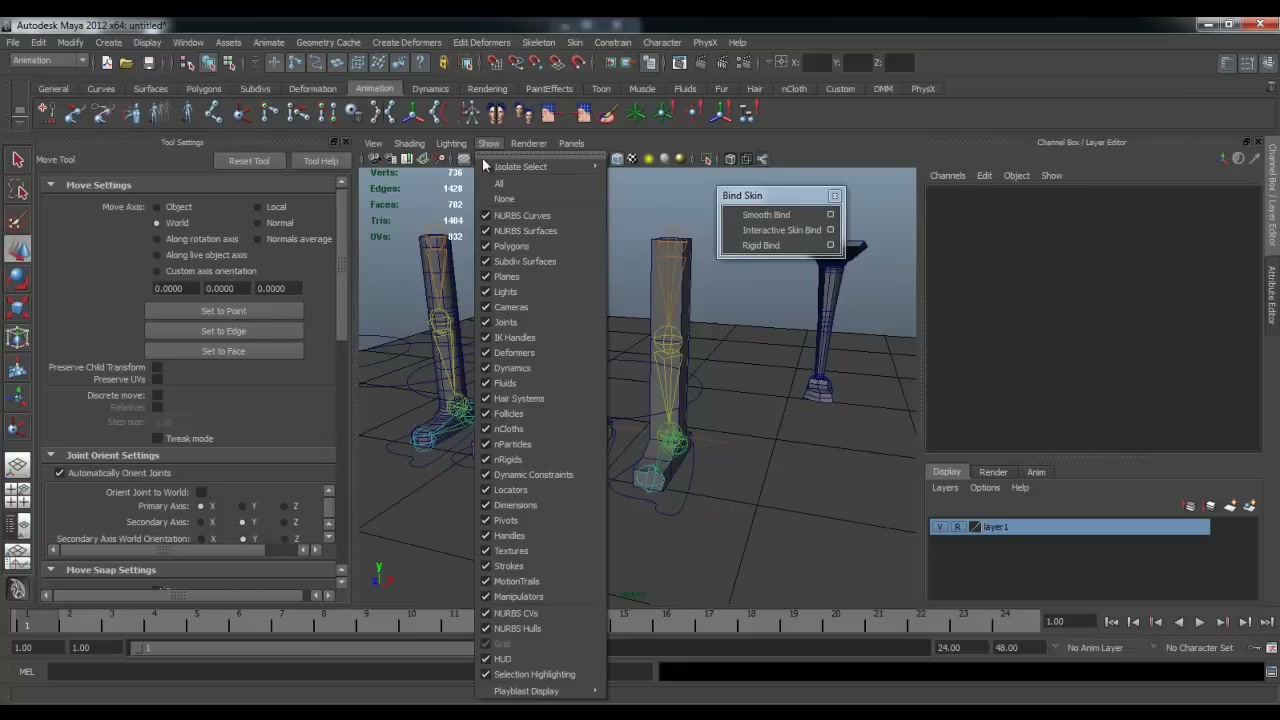1280x720 pixels.
Task: Click the lock selection padlock icon
Action: (x=443, y=63)
